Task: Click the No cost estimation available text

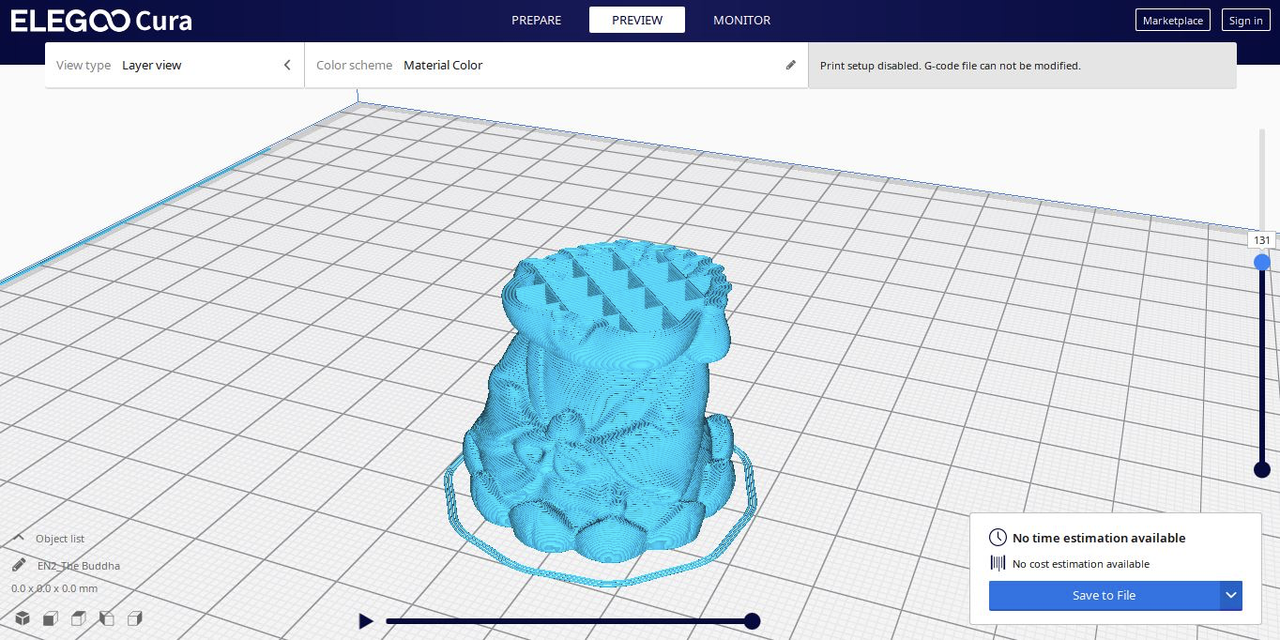Action: pos(1081,564)
